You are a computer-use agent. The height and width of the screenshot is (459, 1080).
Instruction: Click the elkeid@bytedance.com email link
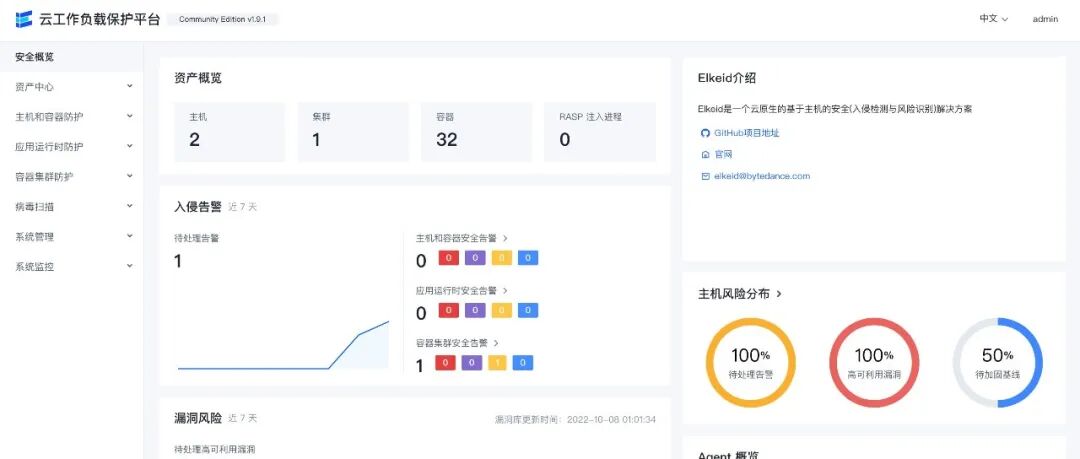click(x=762, y=176)
